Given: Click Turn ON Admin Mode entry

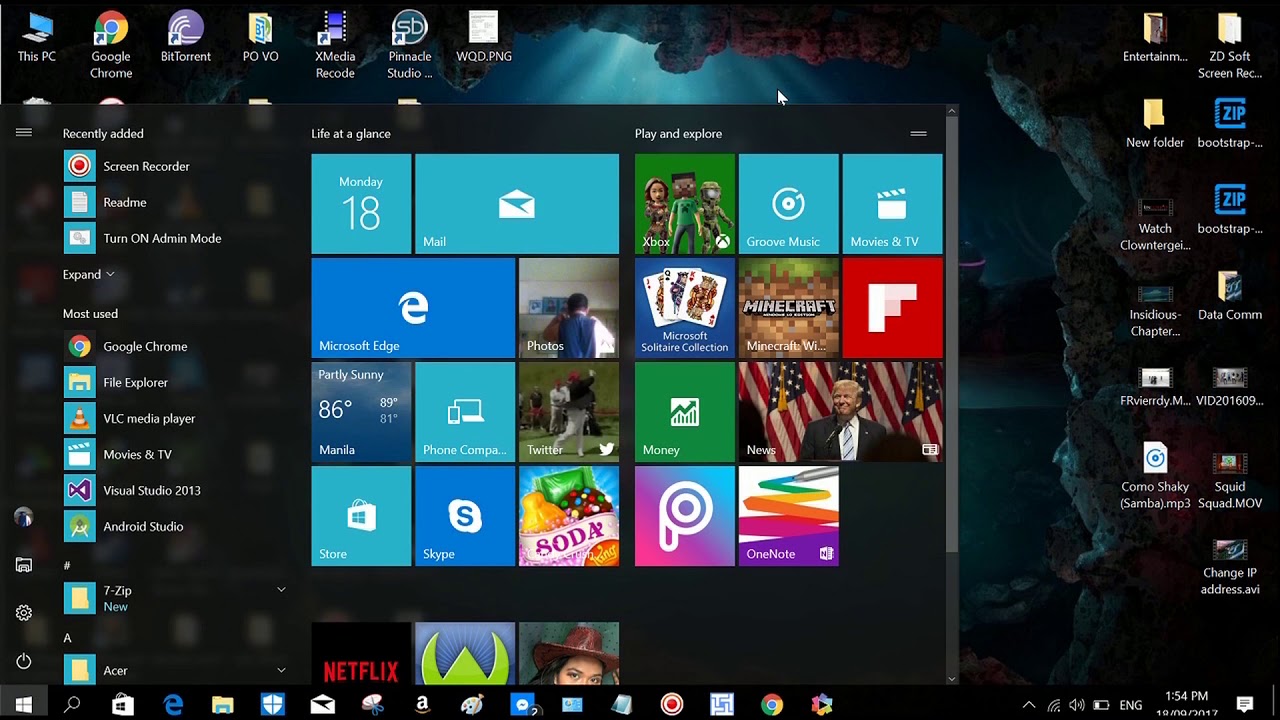Looking at the screenshot, I should coord(175,238).
